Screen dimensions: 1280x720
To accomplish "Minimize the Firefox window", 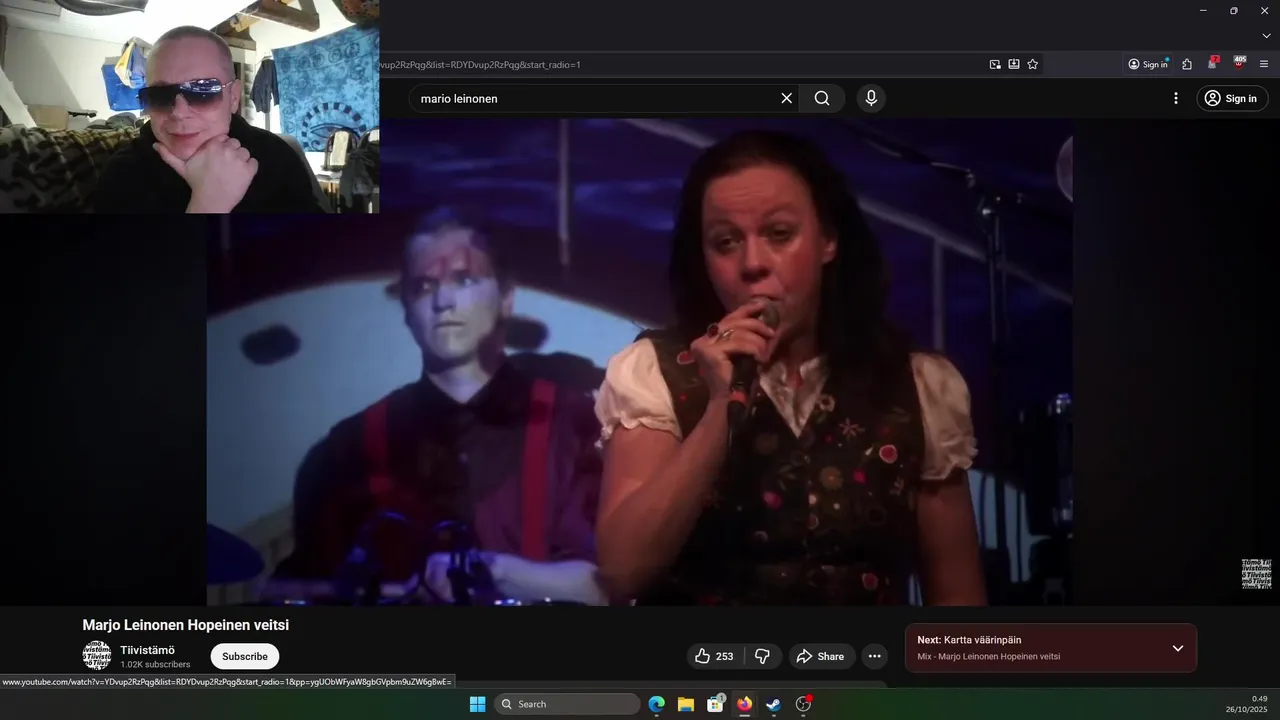I will (x=1203, y=10).
